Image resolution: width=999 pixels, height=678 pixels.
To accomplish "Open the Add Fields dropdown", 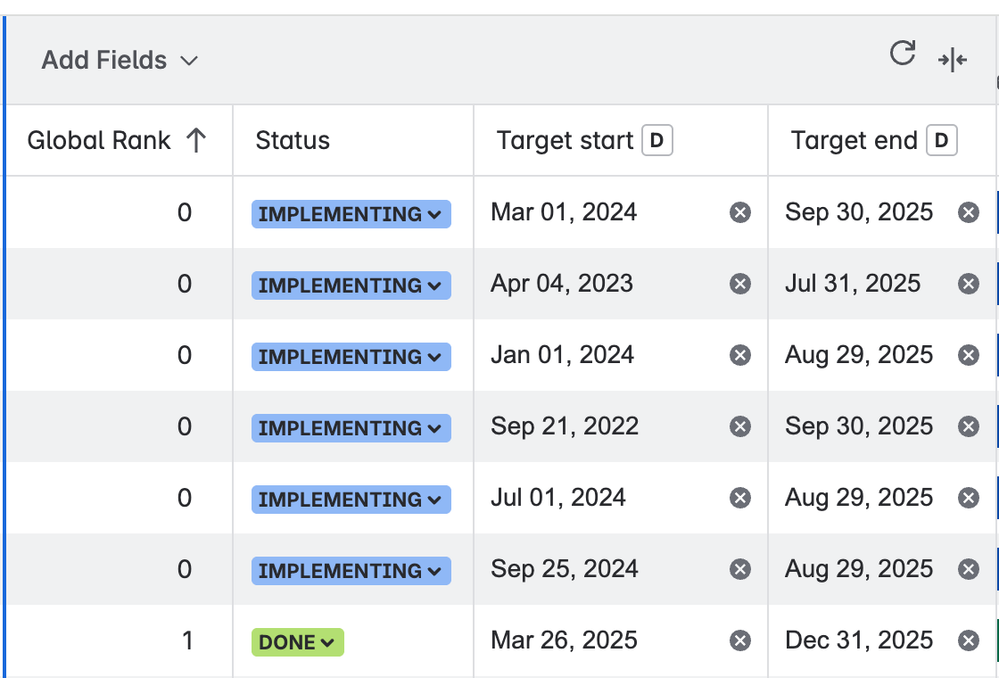I will click(120, 61).
